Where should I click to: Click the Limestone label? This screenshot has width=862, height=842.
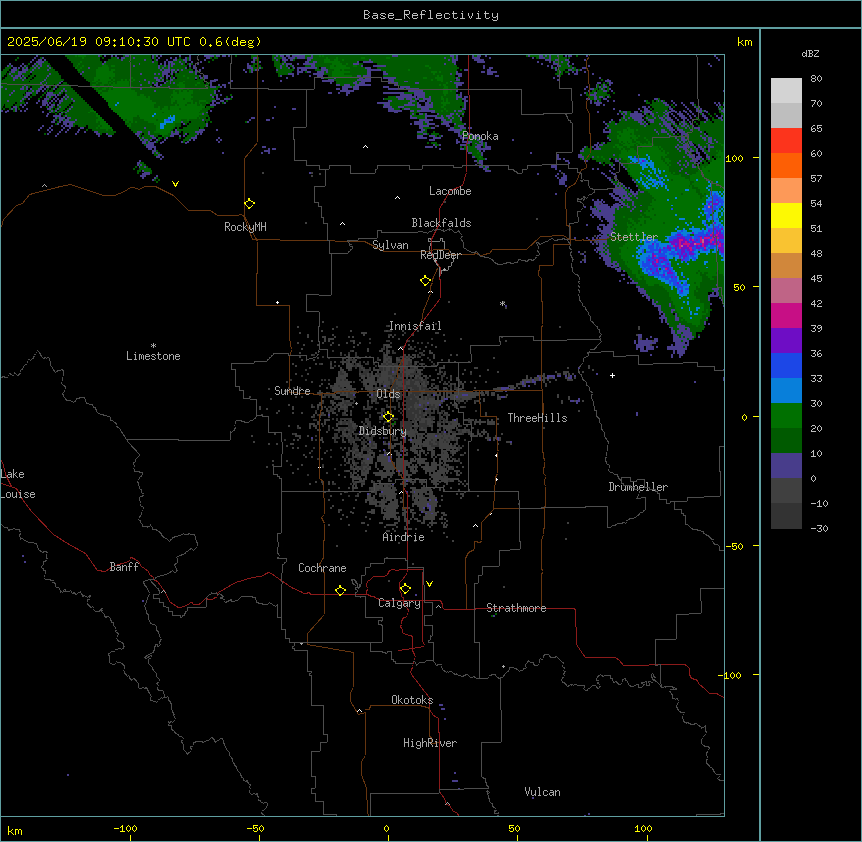153,356
